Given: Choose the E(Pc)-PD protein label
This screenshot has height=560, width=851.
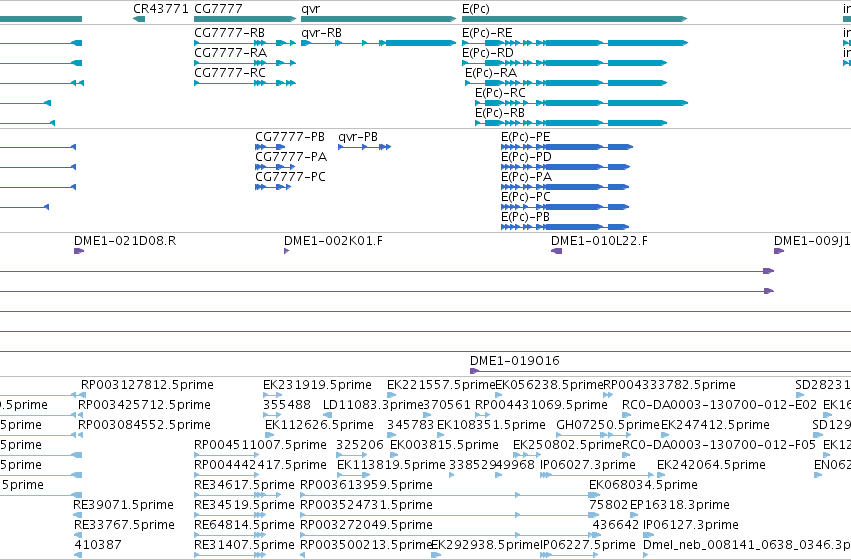Looking at the screenshot, I should 526,157.
